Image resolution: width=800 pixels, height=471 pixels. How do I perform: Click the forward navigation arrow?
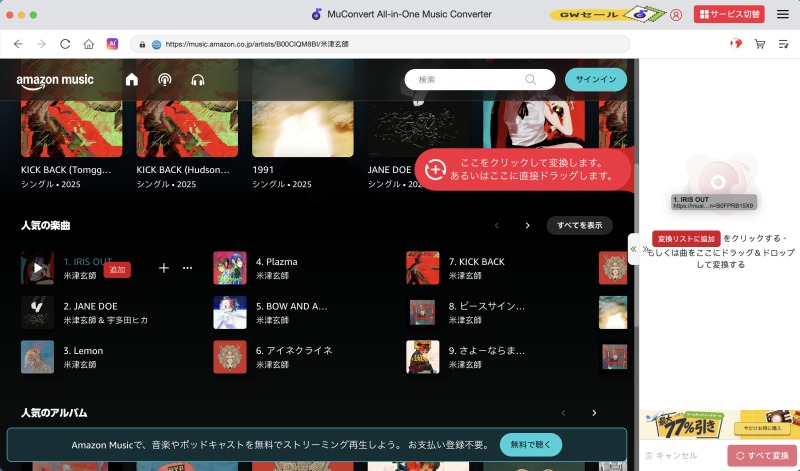(x=41, y=44)
